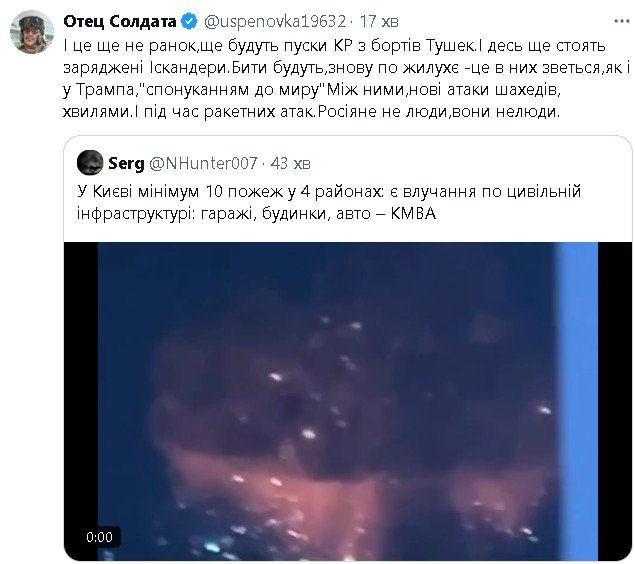
Task: Open Отец Солдата profile avatar
Action: 32,32
